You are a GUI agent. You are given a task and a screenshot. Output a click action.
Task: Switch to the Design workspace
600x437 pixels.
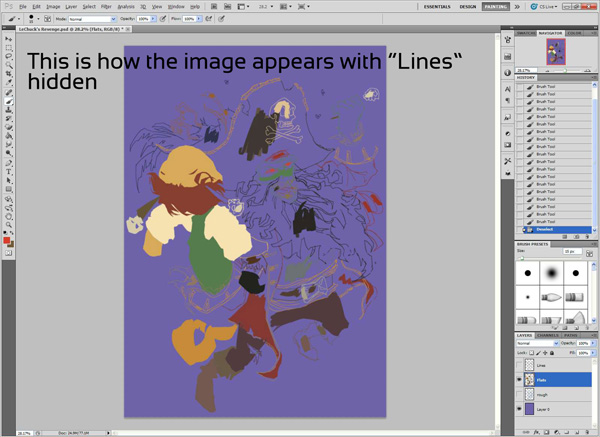click(x=468, y=7)
